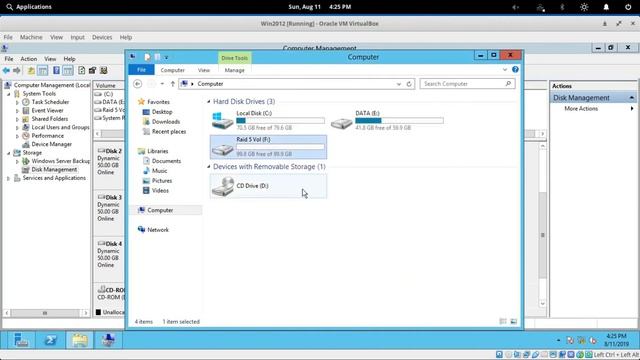Select Shared Folders in tree

click(49, 119)
